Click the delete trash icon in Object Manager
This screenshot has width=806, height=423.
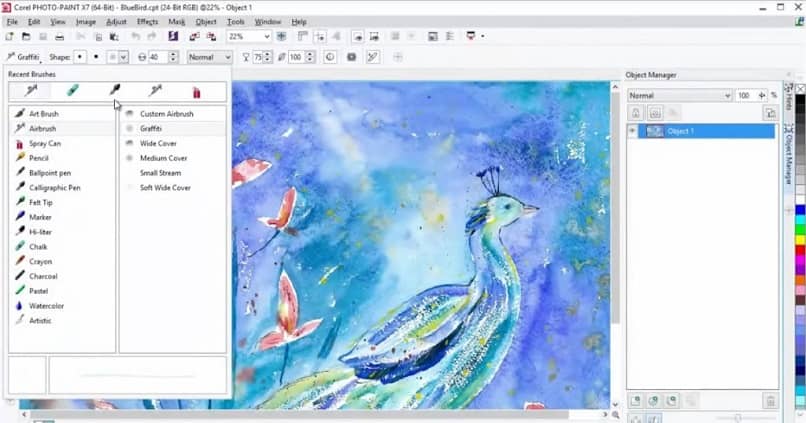(770, 400)
